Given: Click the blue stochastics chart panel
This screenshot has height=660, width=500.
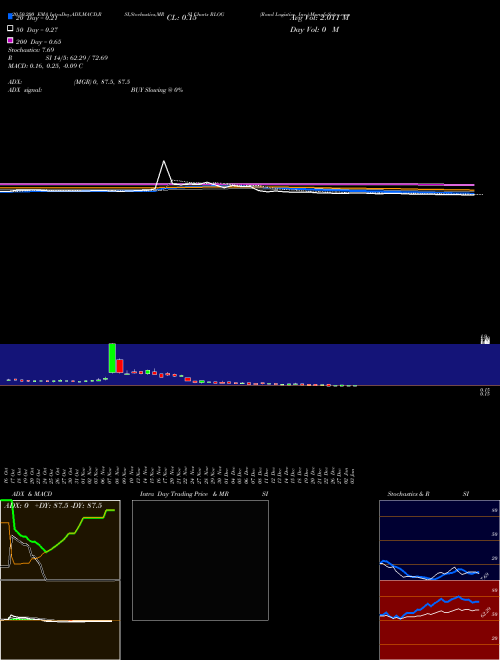Looking at the screenshot, I should point(439,540).
